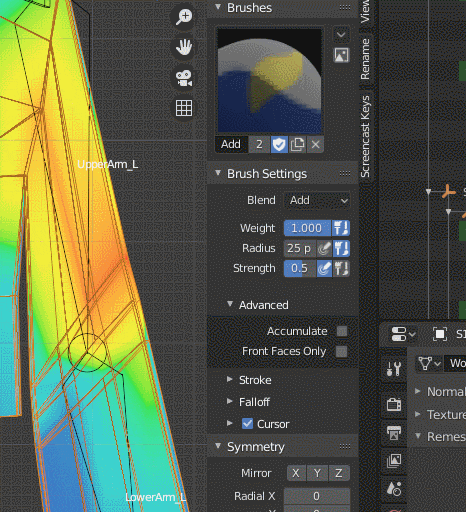Screen dimensions: 466x512
Task: Open the Tool properties tab icon
Action: 394,369
